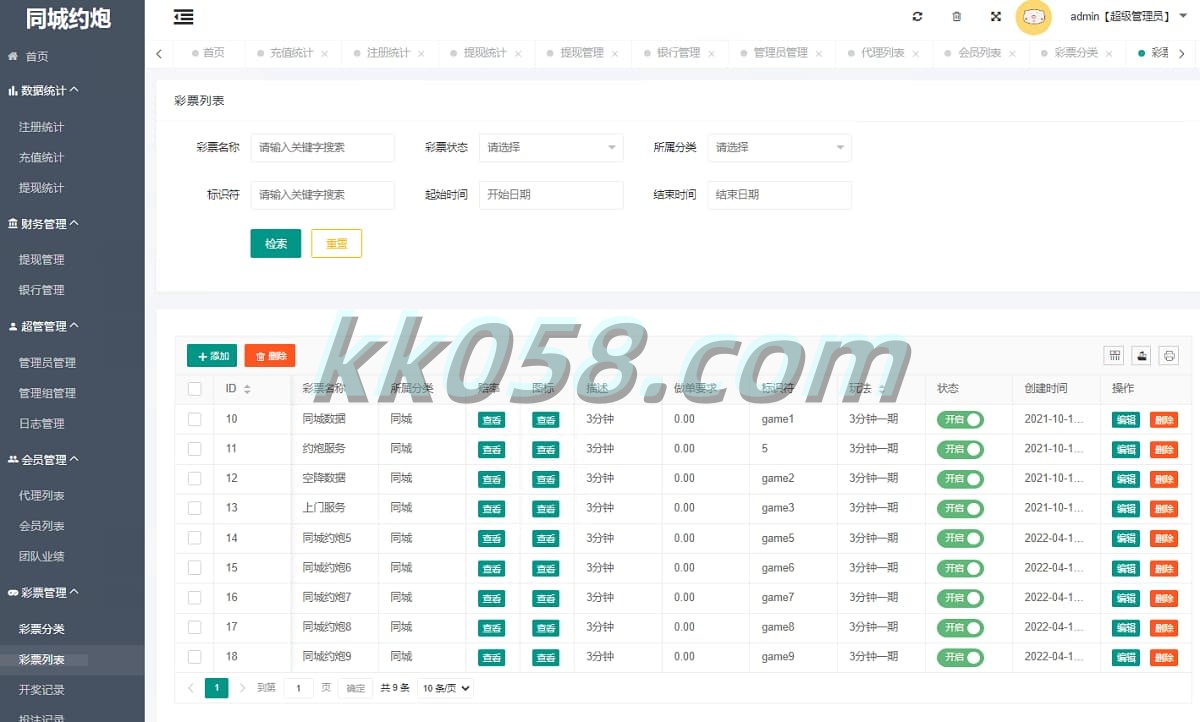Open the 所属分类 dropdown

[x=779, y=147]
